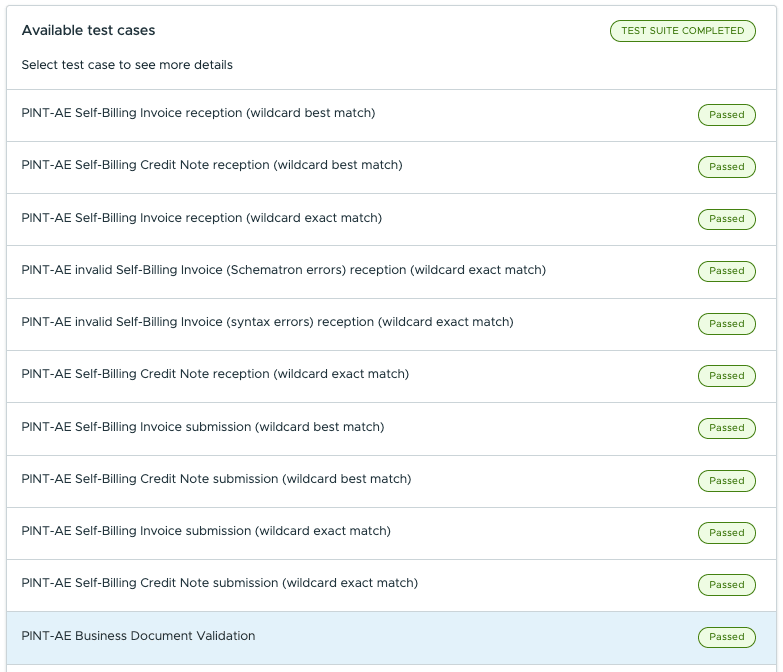Screen dimensions: 783x672
Task: Click Passed badge for Invoice submission exact match
Action: pos(727,533)
